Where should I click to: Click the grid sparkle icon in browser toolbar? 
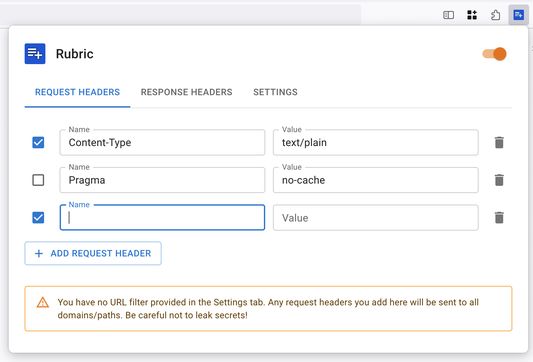coord(472,15)
